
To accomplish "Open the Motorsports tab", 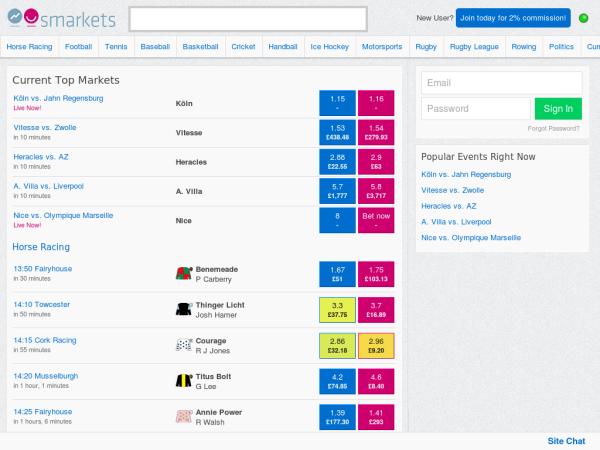I will 382,47.
